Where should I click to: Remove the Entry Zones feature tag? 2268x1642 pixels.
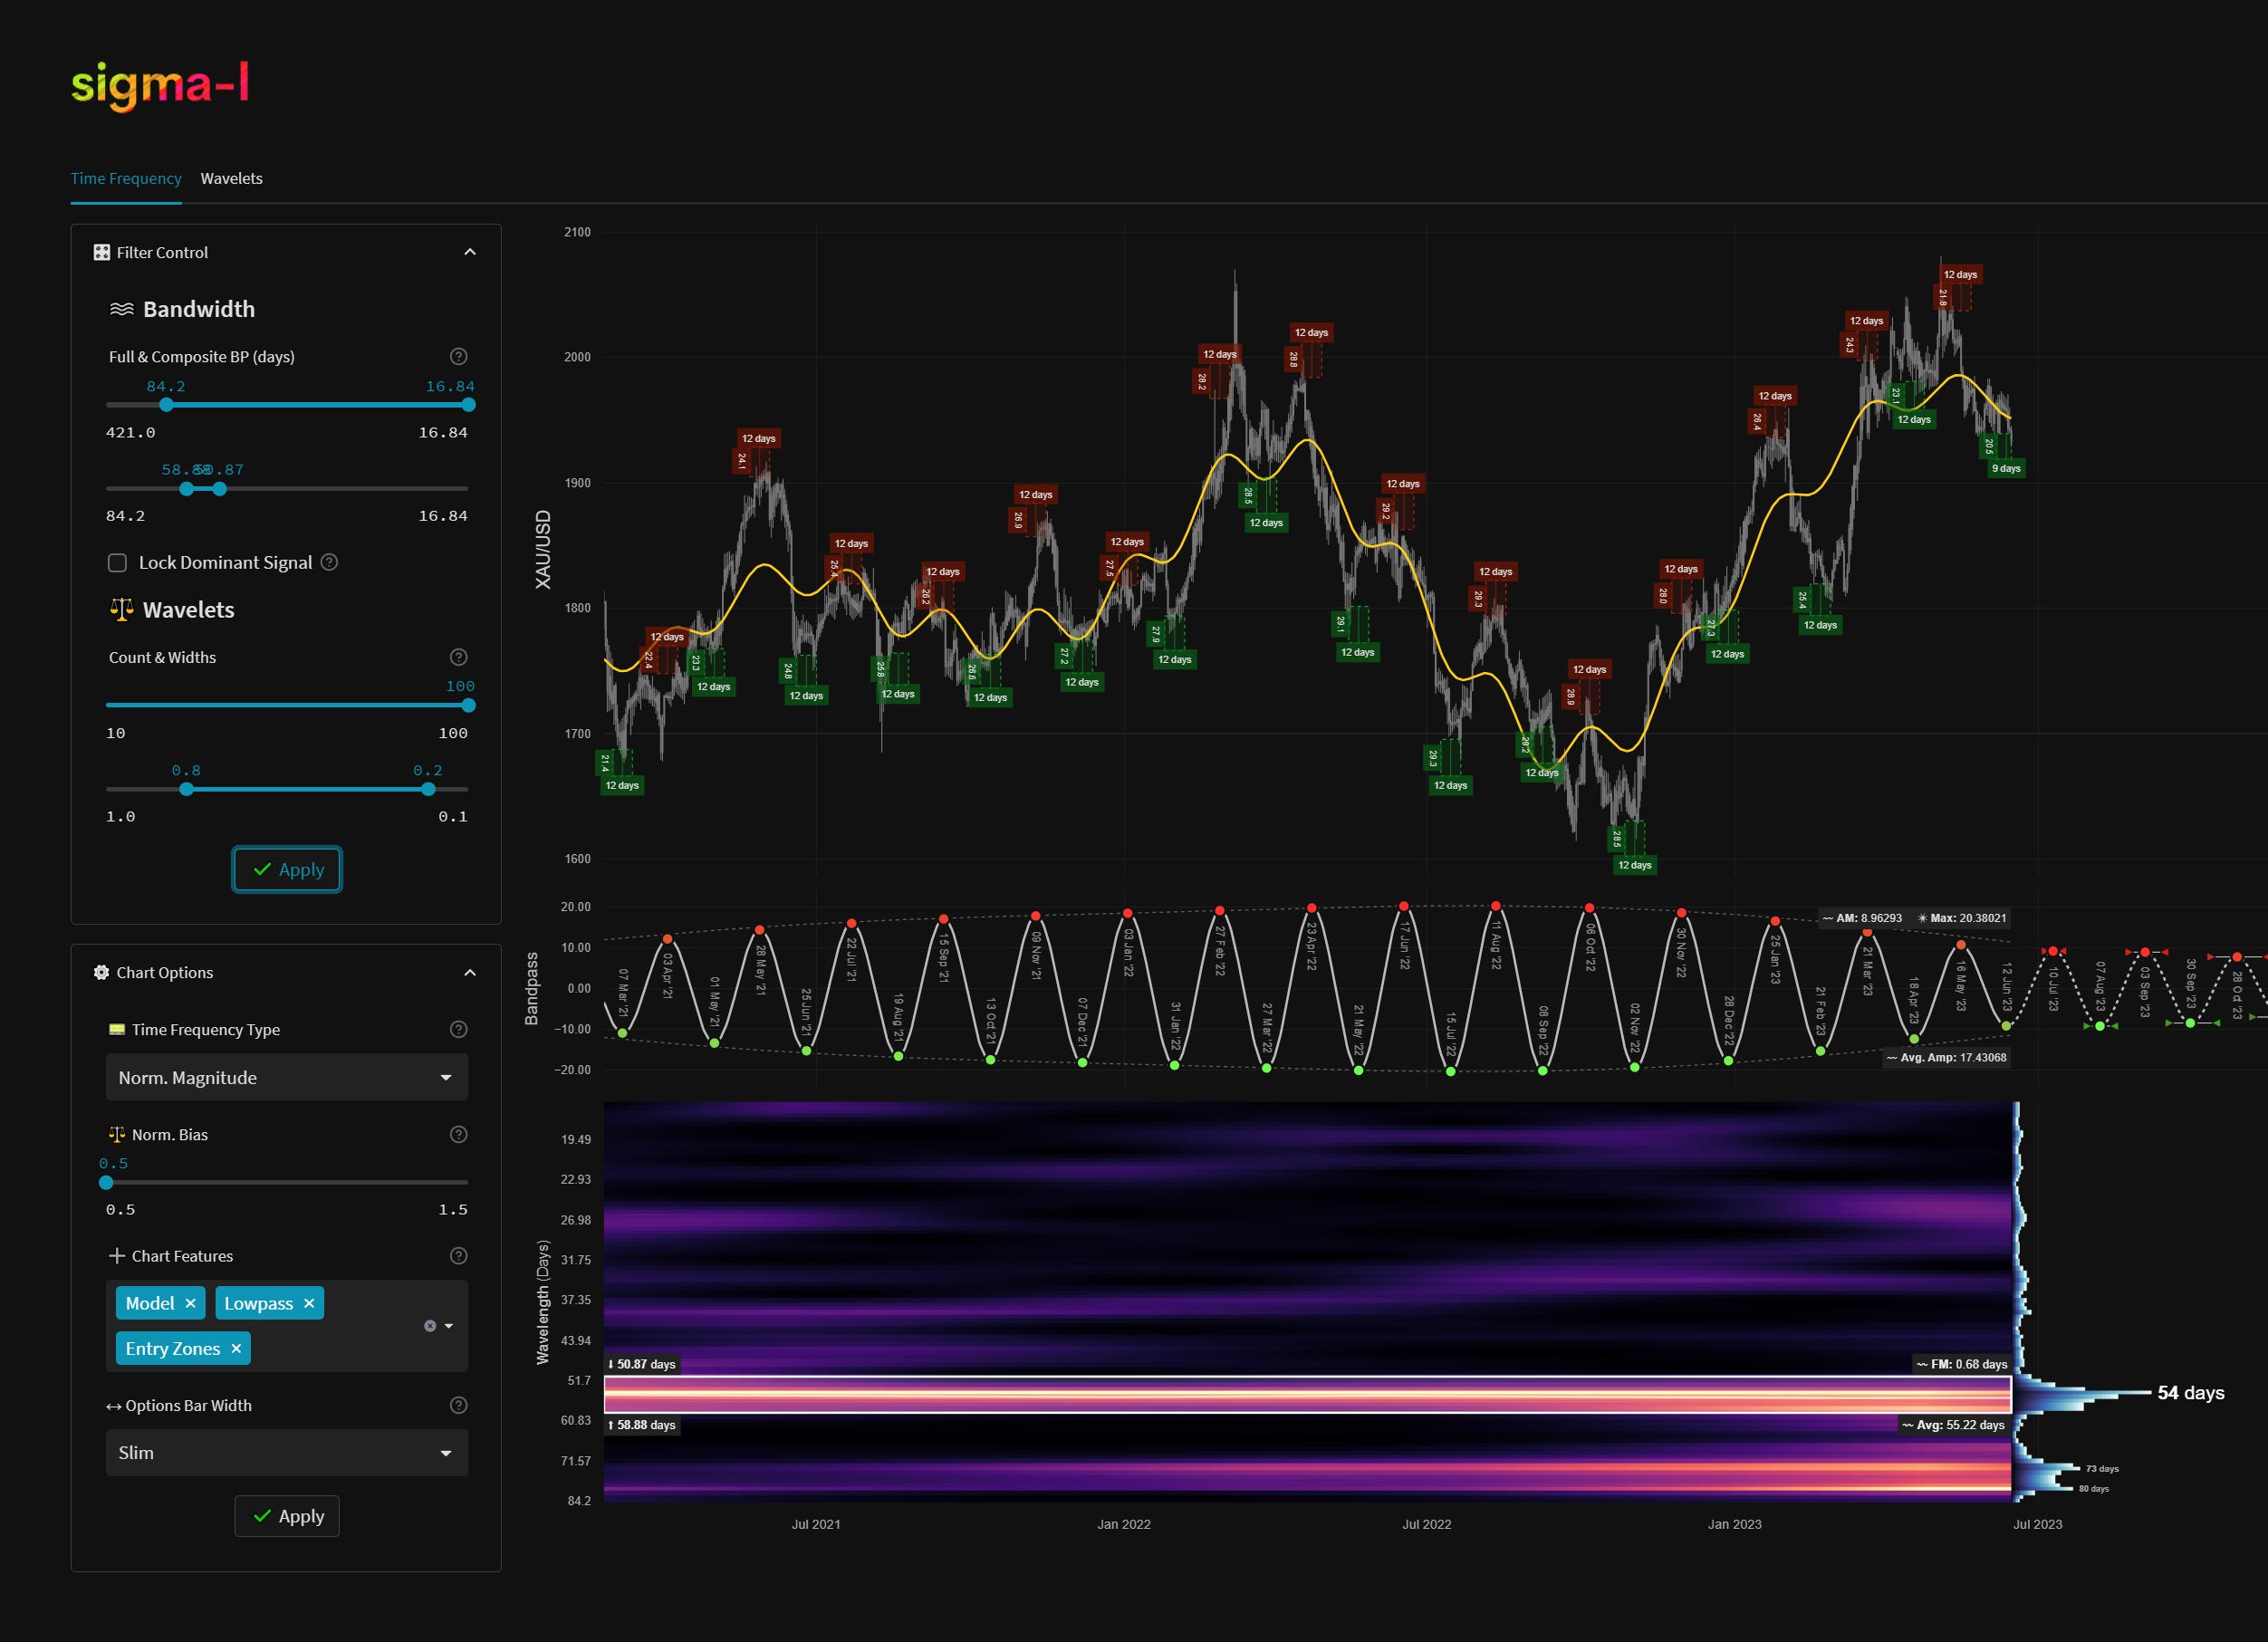(x=236, y=1349)
